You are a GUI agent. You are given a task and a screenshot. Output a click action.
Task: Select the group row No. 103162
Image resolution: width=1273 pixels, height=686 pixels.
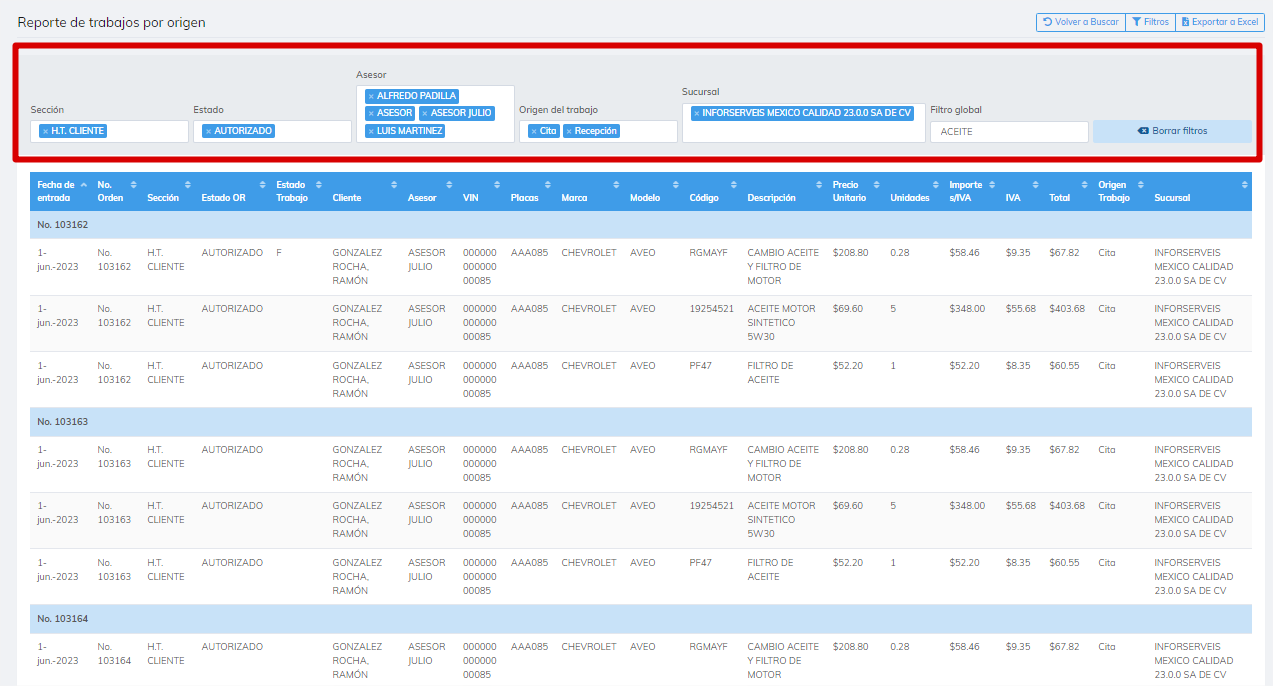coord(641,225)
